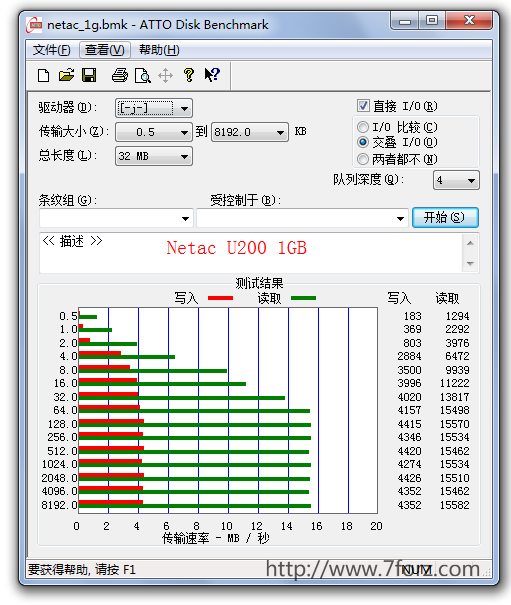The height and width of the screenshot is (605, 511).
Task: Click status bar text 要获得帮助, 请按 F1
Action: click(x=82, y=570)
